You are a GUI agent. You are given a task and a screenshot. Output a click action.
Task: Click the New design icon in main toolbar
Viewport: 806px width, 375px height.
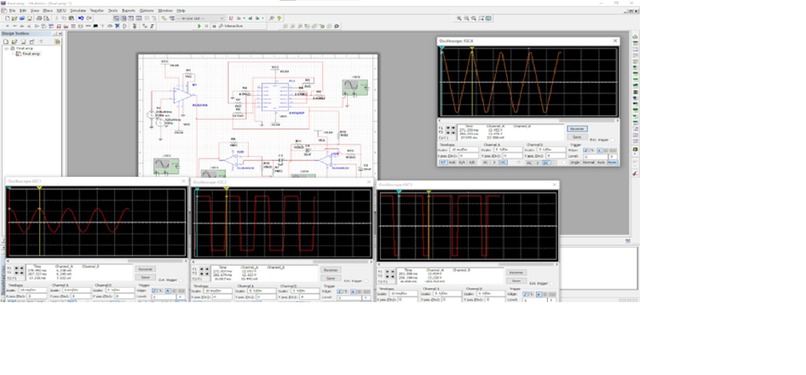(8, 18)
